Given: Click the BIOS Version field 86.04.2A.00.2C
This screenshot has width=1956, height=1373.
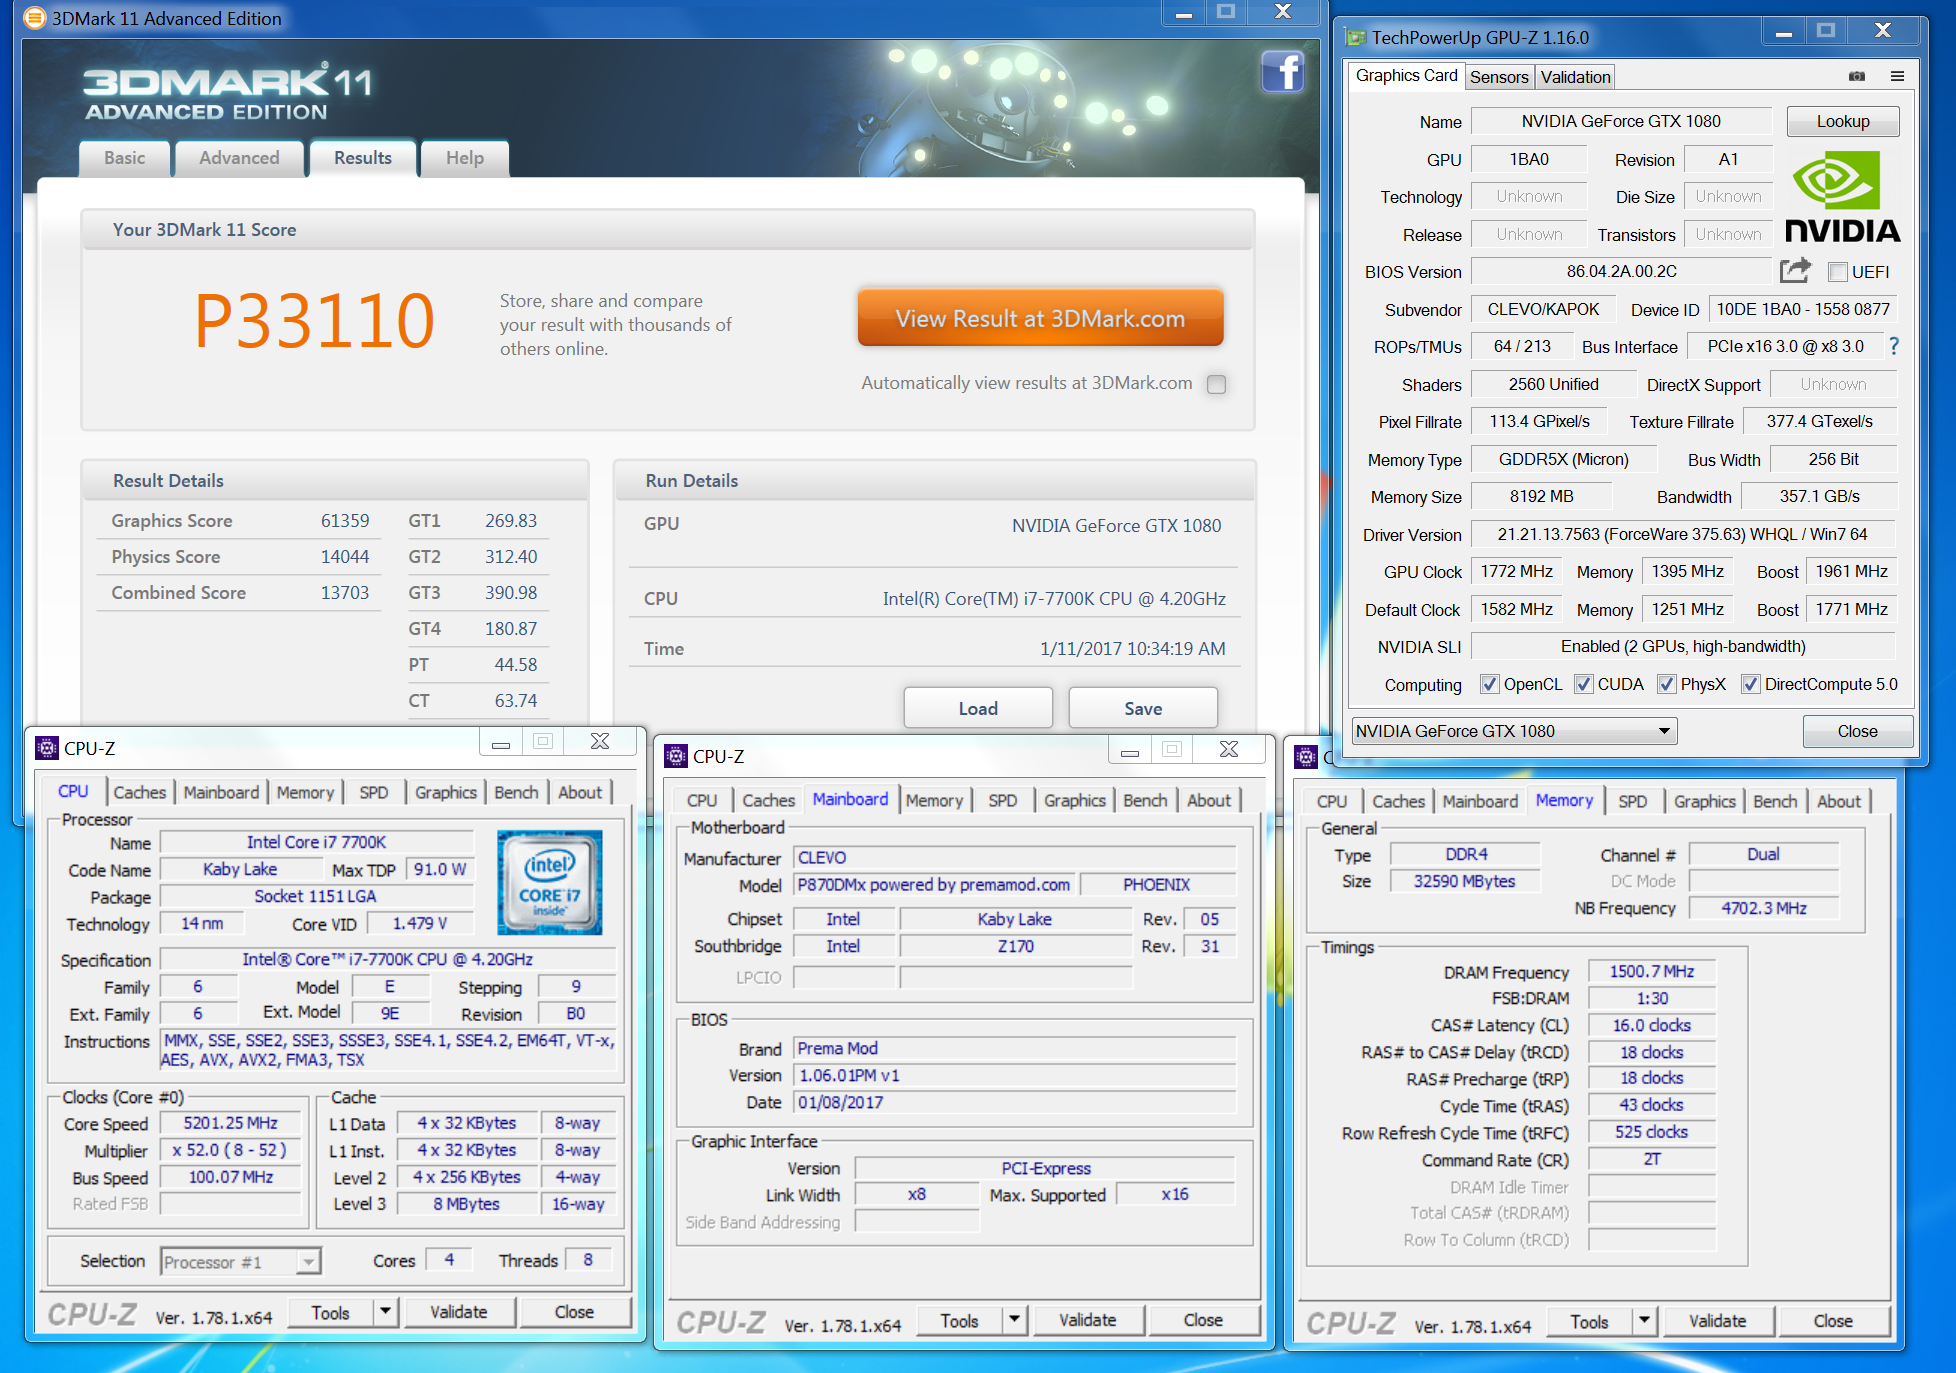Looking at the screenshot, I should point(1621,271).
